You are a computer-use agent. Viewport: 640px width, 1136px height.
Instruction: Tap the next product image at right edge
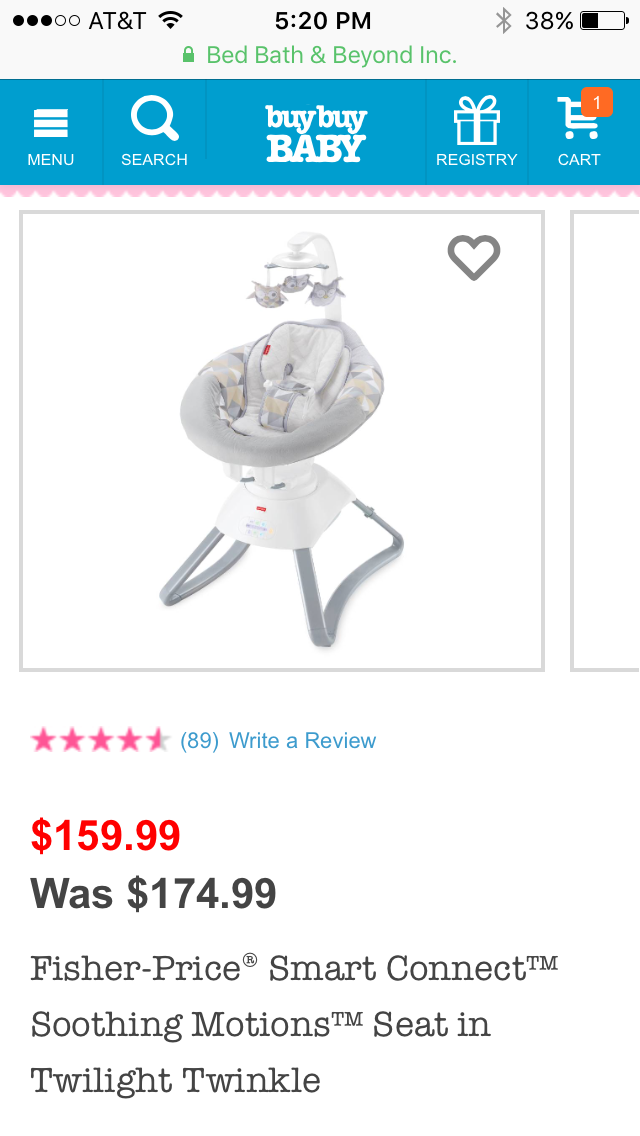pyautogui.click(x=605, y=440)
